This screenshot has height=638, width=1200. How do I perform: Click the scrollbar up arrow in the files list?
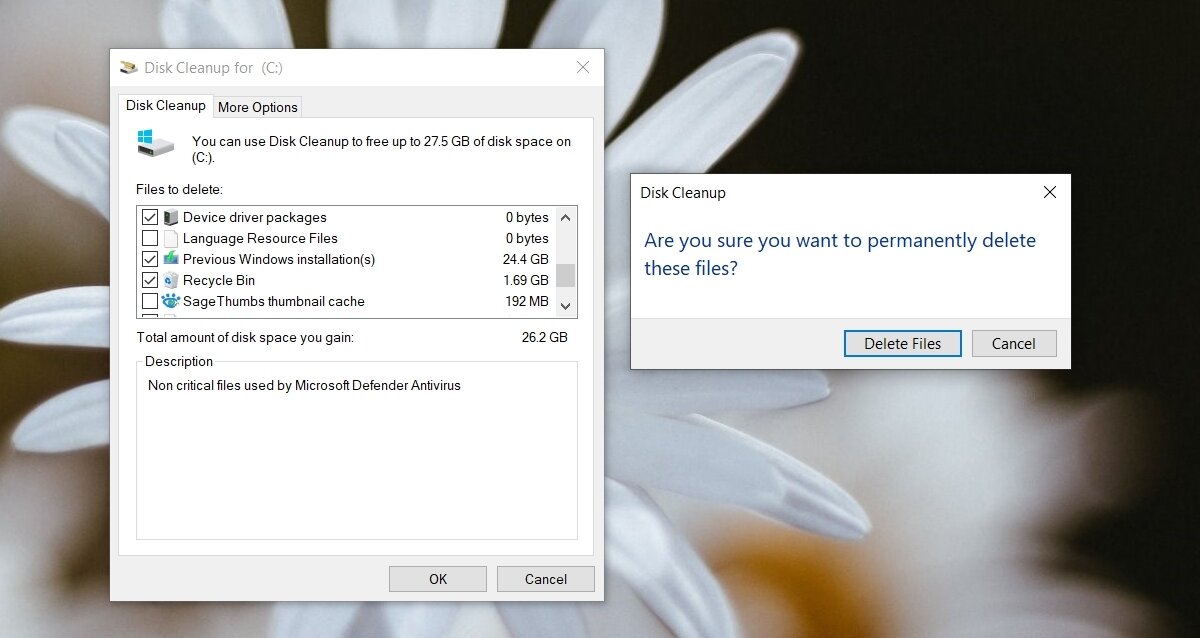(565, 217)
